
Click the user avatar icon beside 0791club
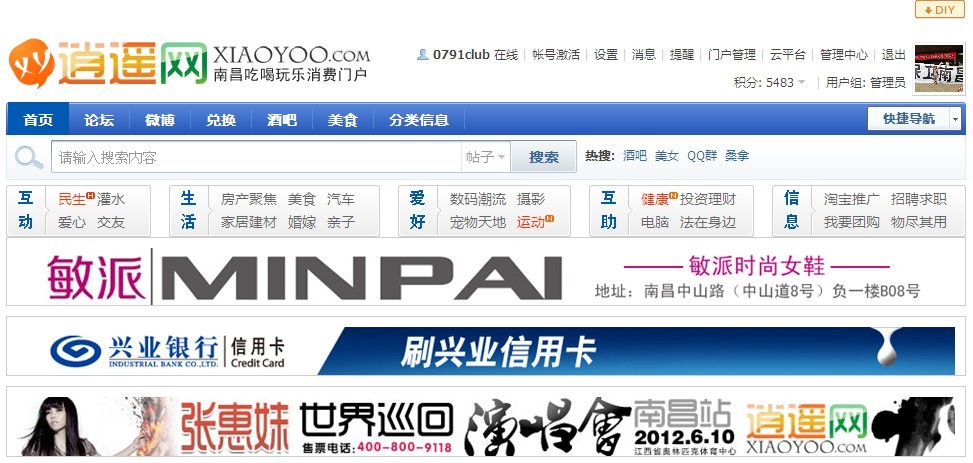click(423, 55)
